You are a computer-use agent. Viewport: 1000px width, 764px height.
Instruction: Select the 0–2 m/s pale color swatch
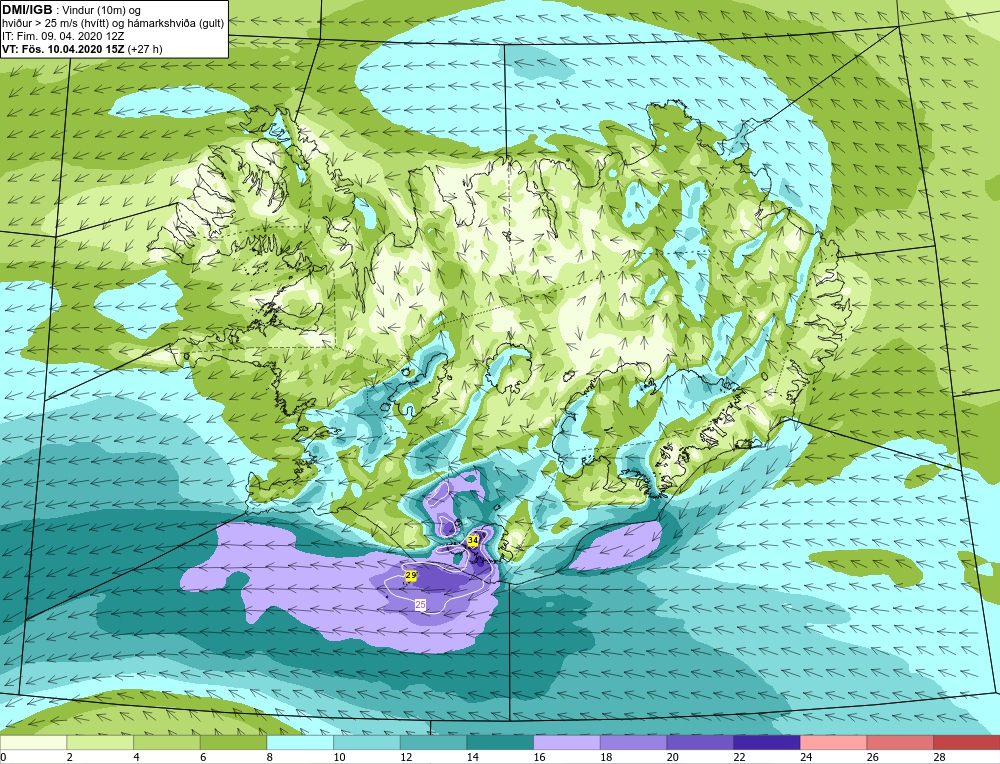pos(33,743)
